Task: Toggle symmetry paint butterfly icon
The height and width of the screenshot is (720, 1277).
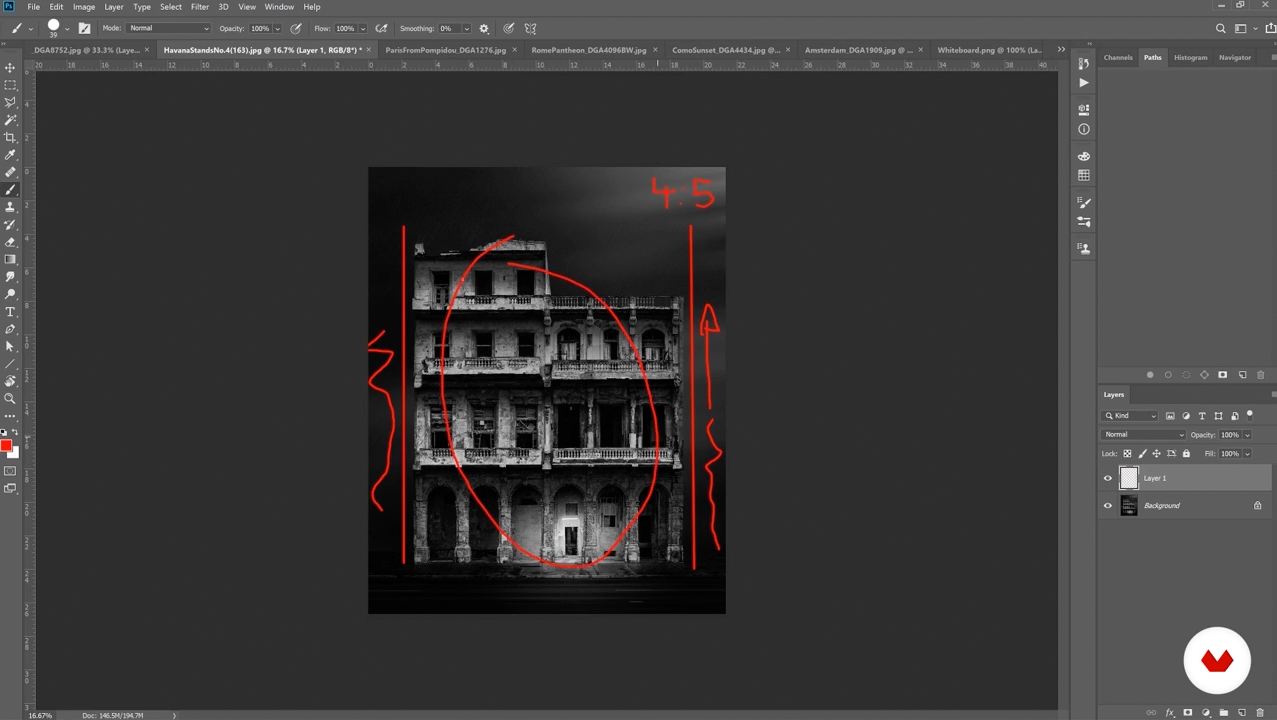Action: pyautogui.click(x=530, y=28)
